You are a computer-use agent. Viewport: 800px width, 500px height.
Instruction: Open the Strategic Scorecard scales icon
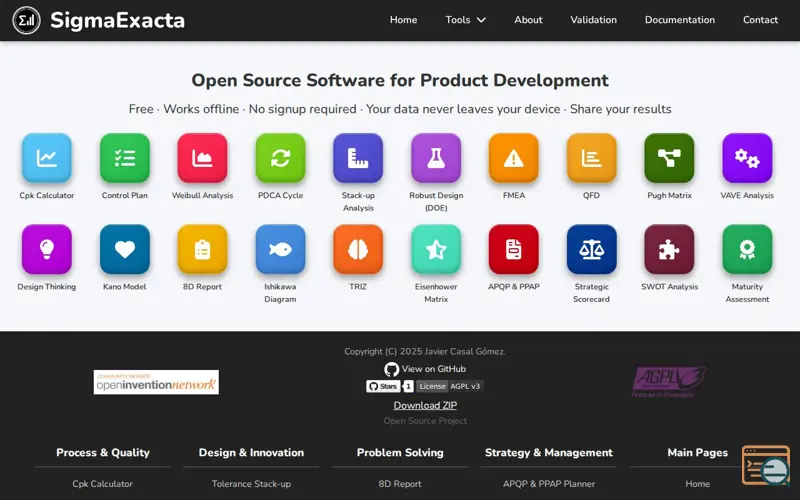[x=591, y=249]
